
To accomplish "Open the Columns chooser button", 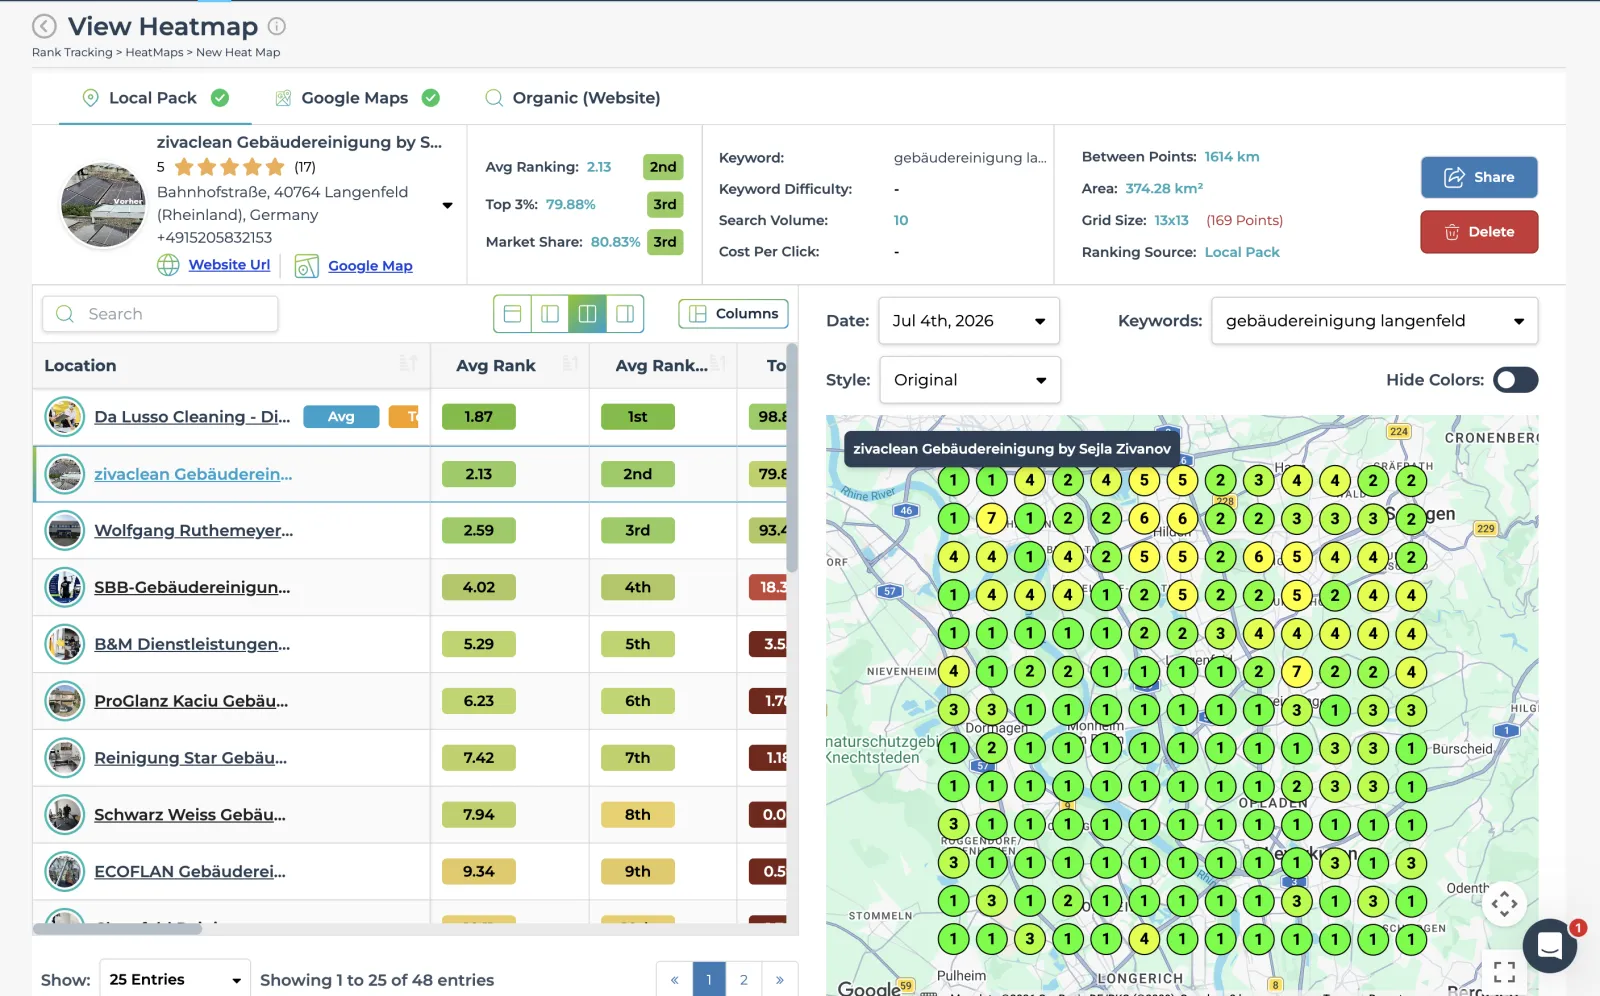I will coord(734,314).
